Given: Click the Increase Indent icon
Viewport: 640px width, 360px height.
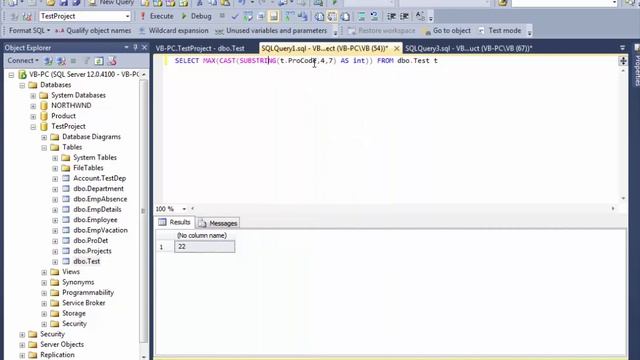Looking at the screenshot, I should 404,16.
